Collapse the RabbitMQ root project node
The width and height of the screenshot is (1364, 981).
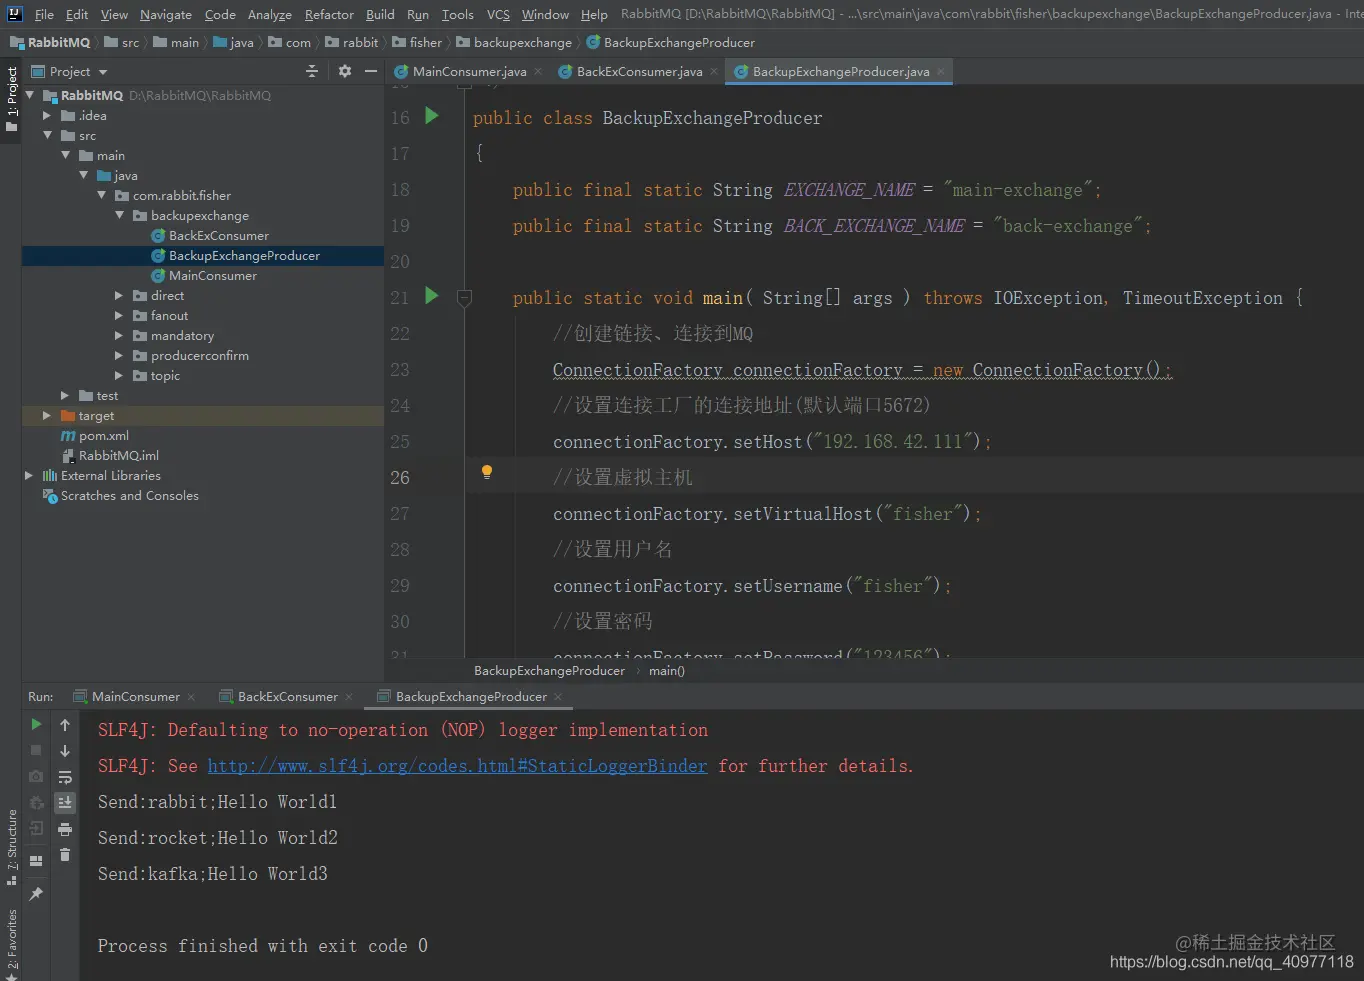coord(30,95)
